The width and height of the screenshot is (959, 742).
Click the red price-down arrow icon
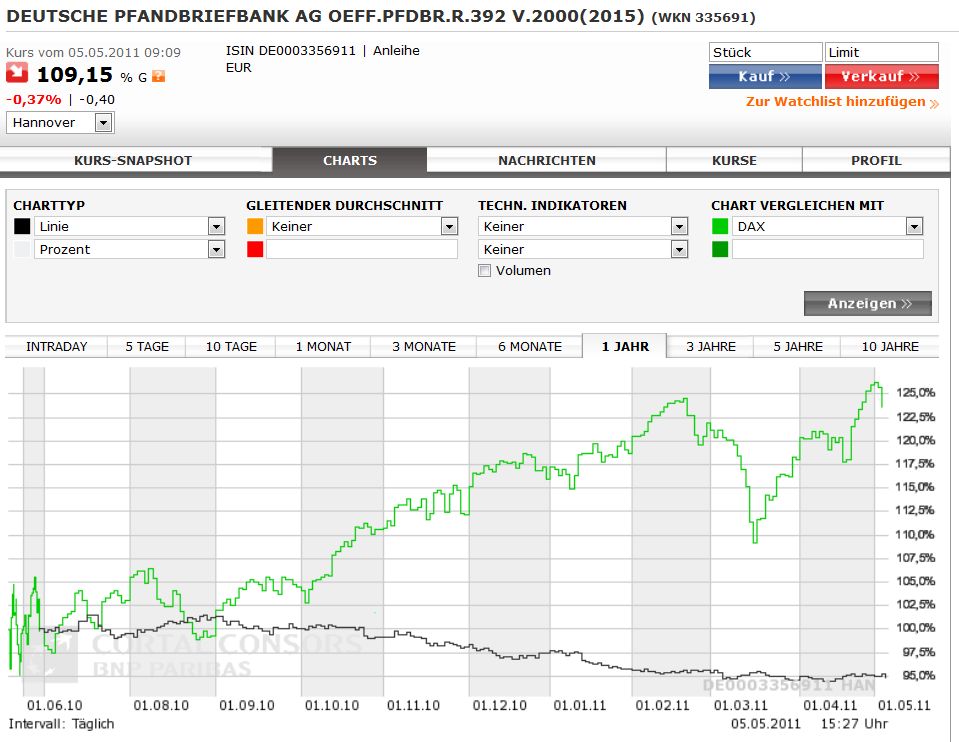click(x=17, y=73)
